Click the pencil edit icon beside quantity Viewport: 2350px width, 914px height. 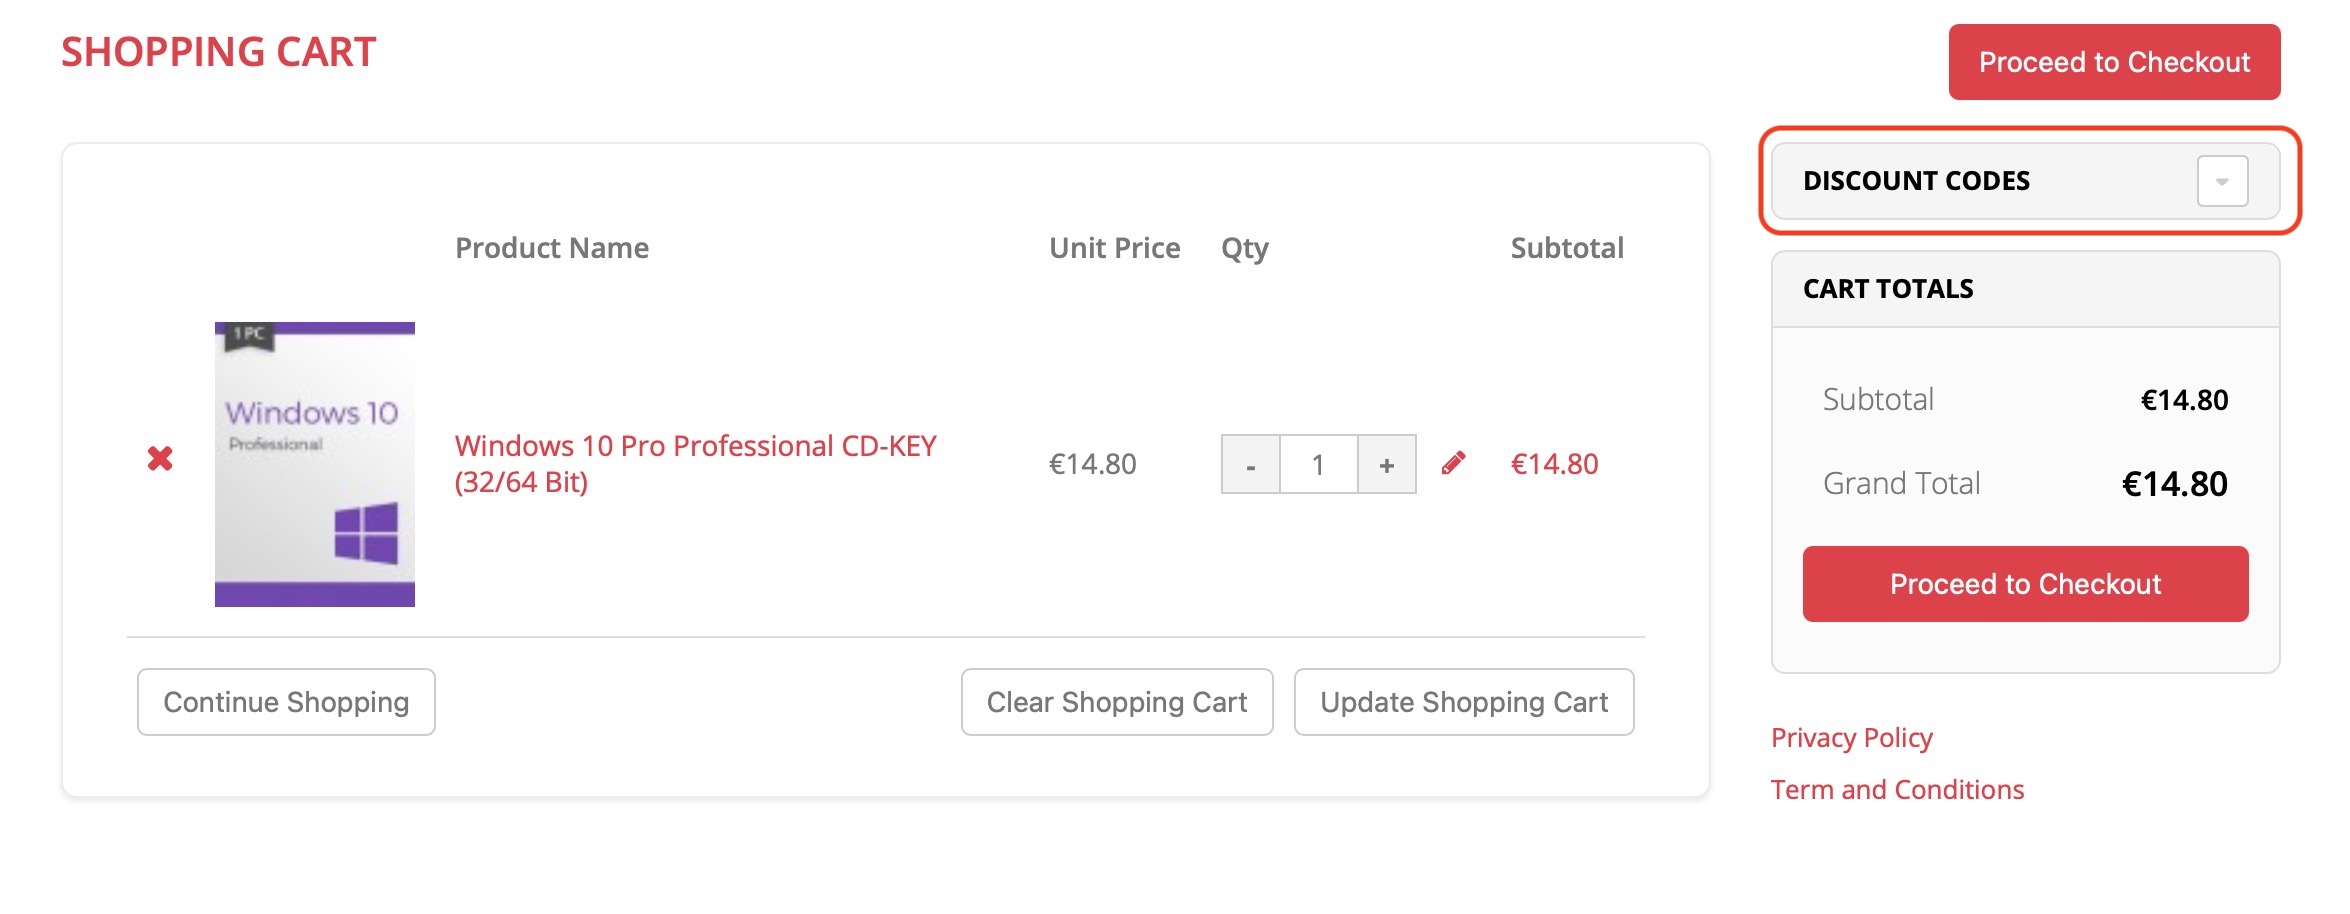pyautogui.click(x=1453, y=463)
